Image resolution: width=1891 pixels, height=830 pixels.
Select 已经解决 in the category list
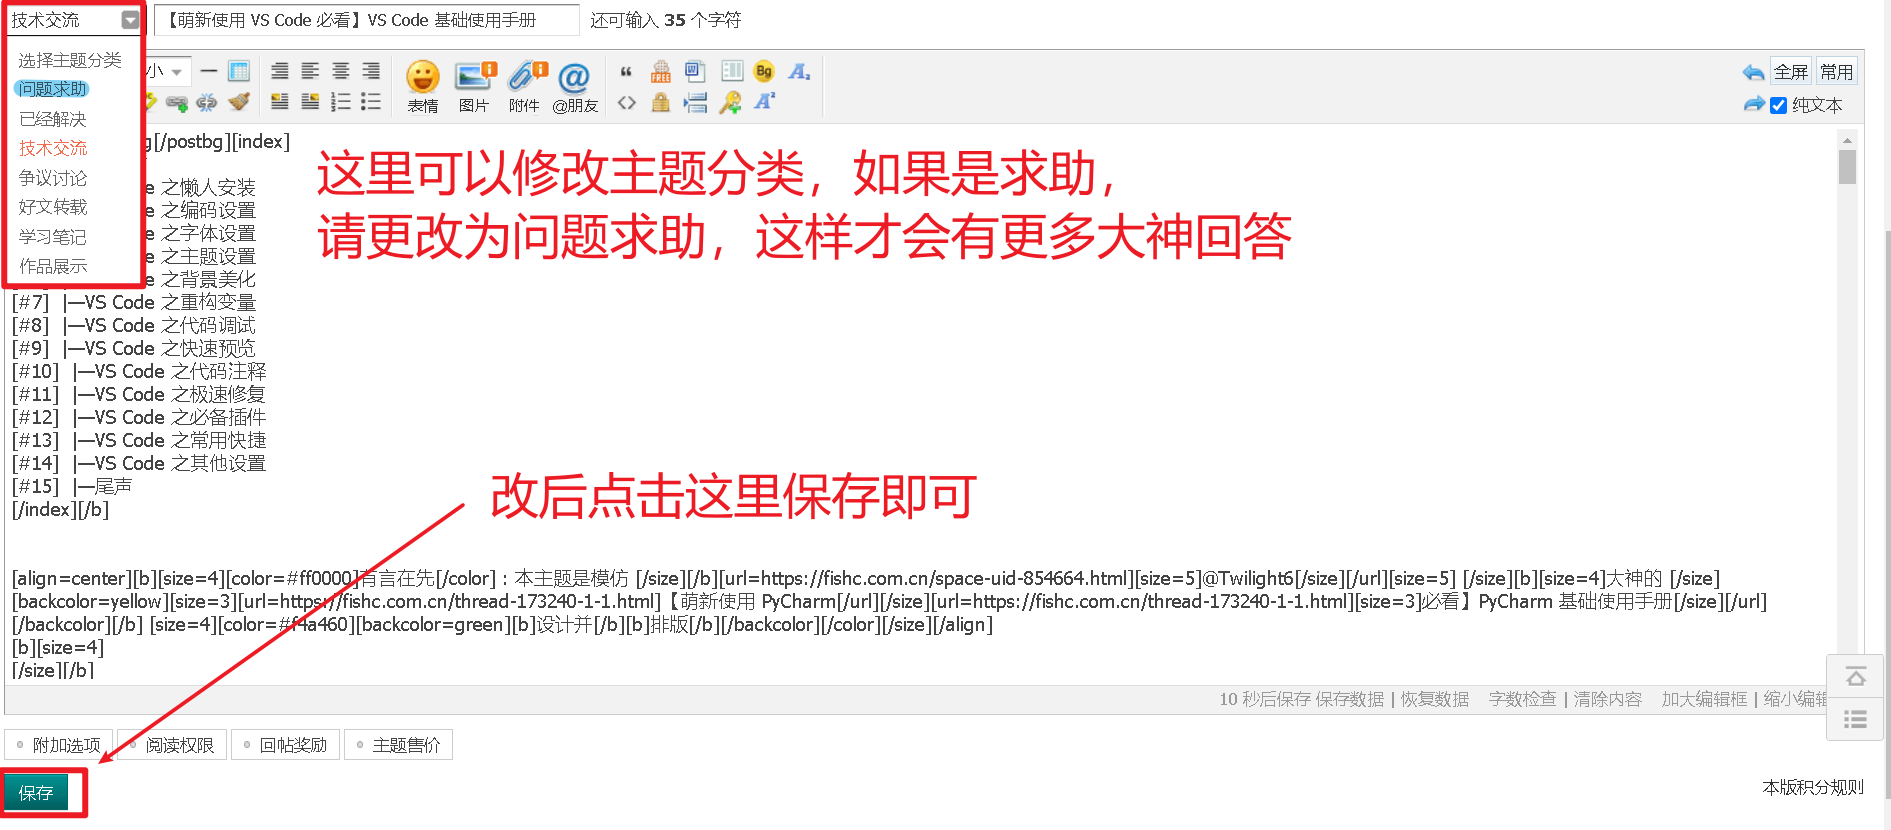53,119
